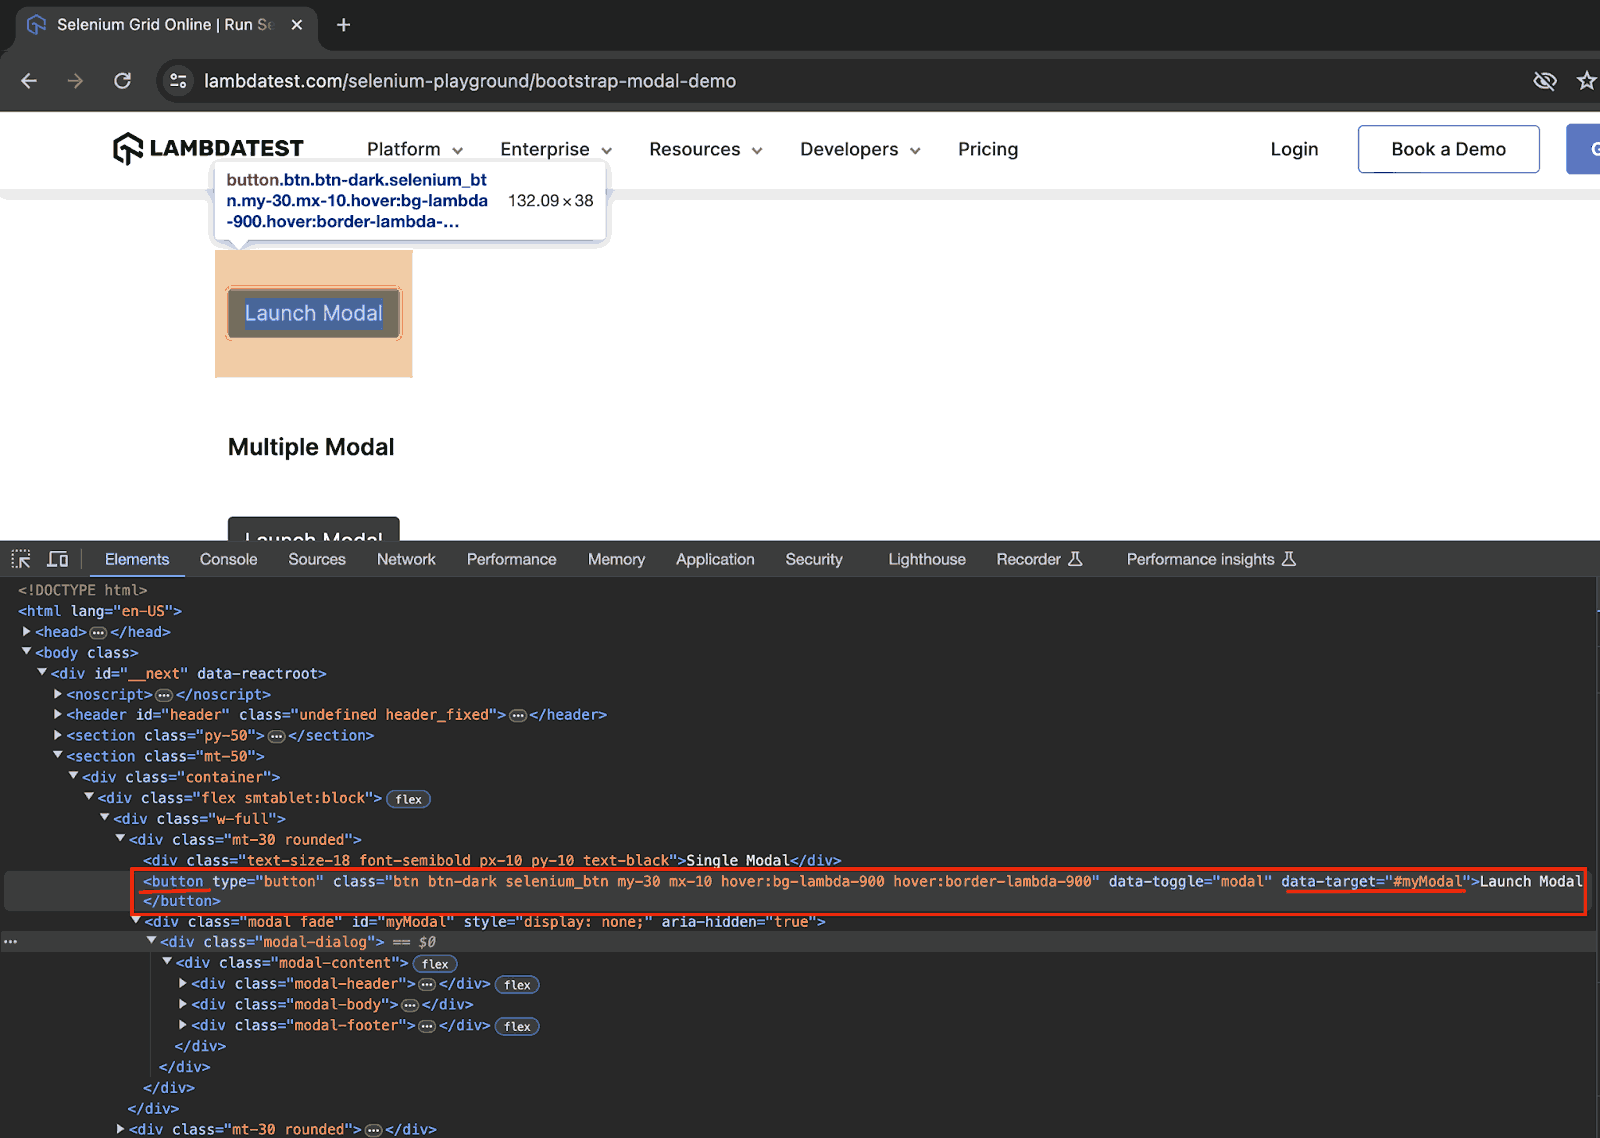
Task: Click the Book a Demo button
Action: tap(1448, 149)
